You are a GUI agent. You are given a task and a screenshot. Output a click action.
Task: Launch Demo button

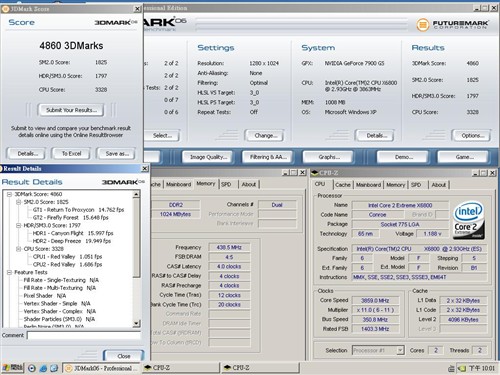point(403,157)
